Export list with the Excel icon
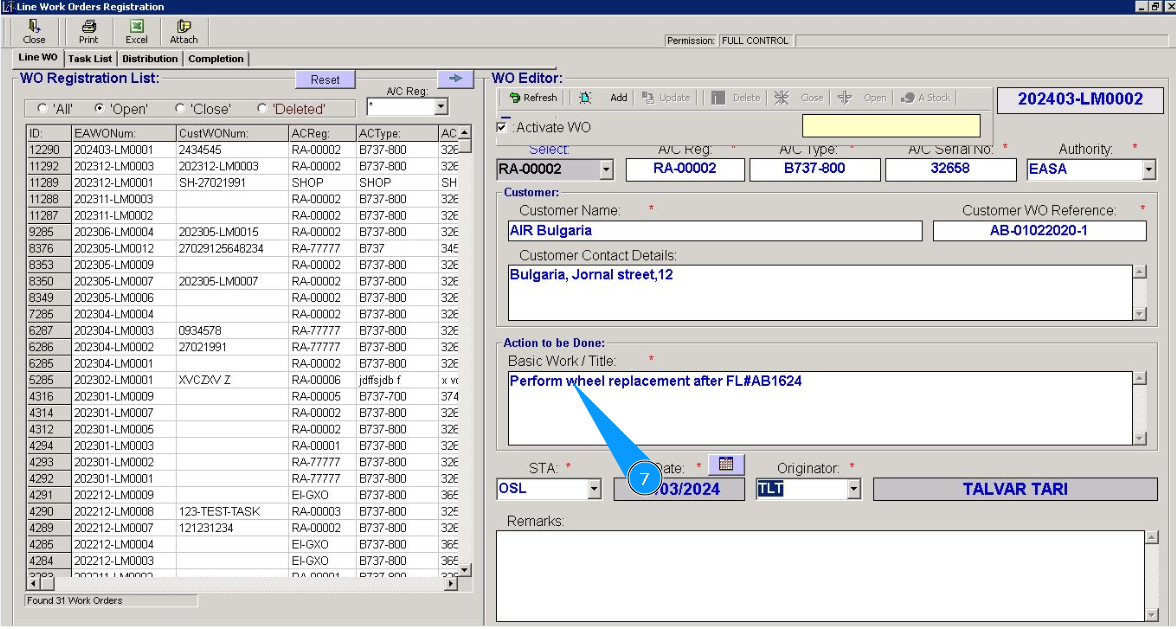This screenshot has width=1176, height=629. (x=136, y=27)
